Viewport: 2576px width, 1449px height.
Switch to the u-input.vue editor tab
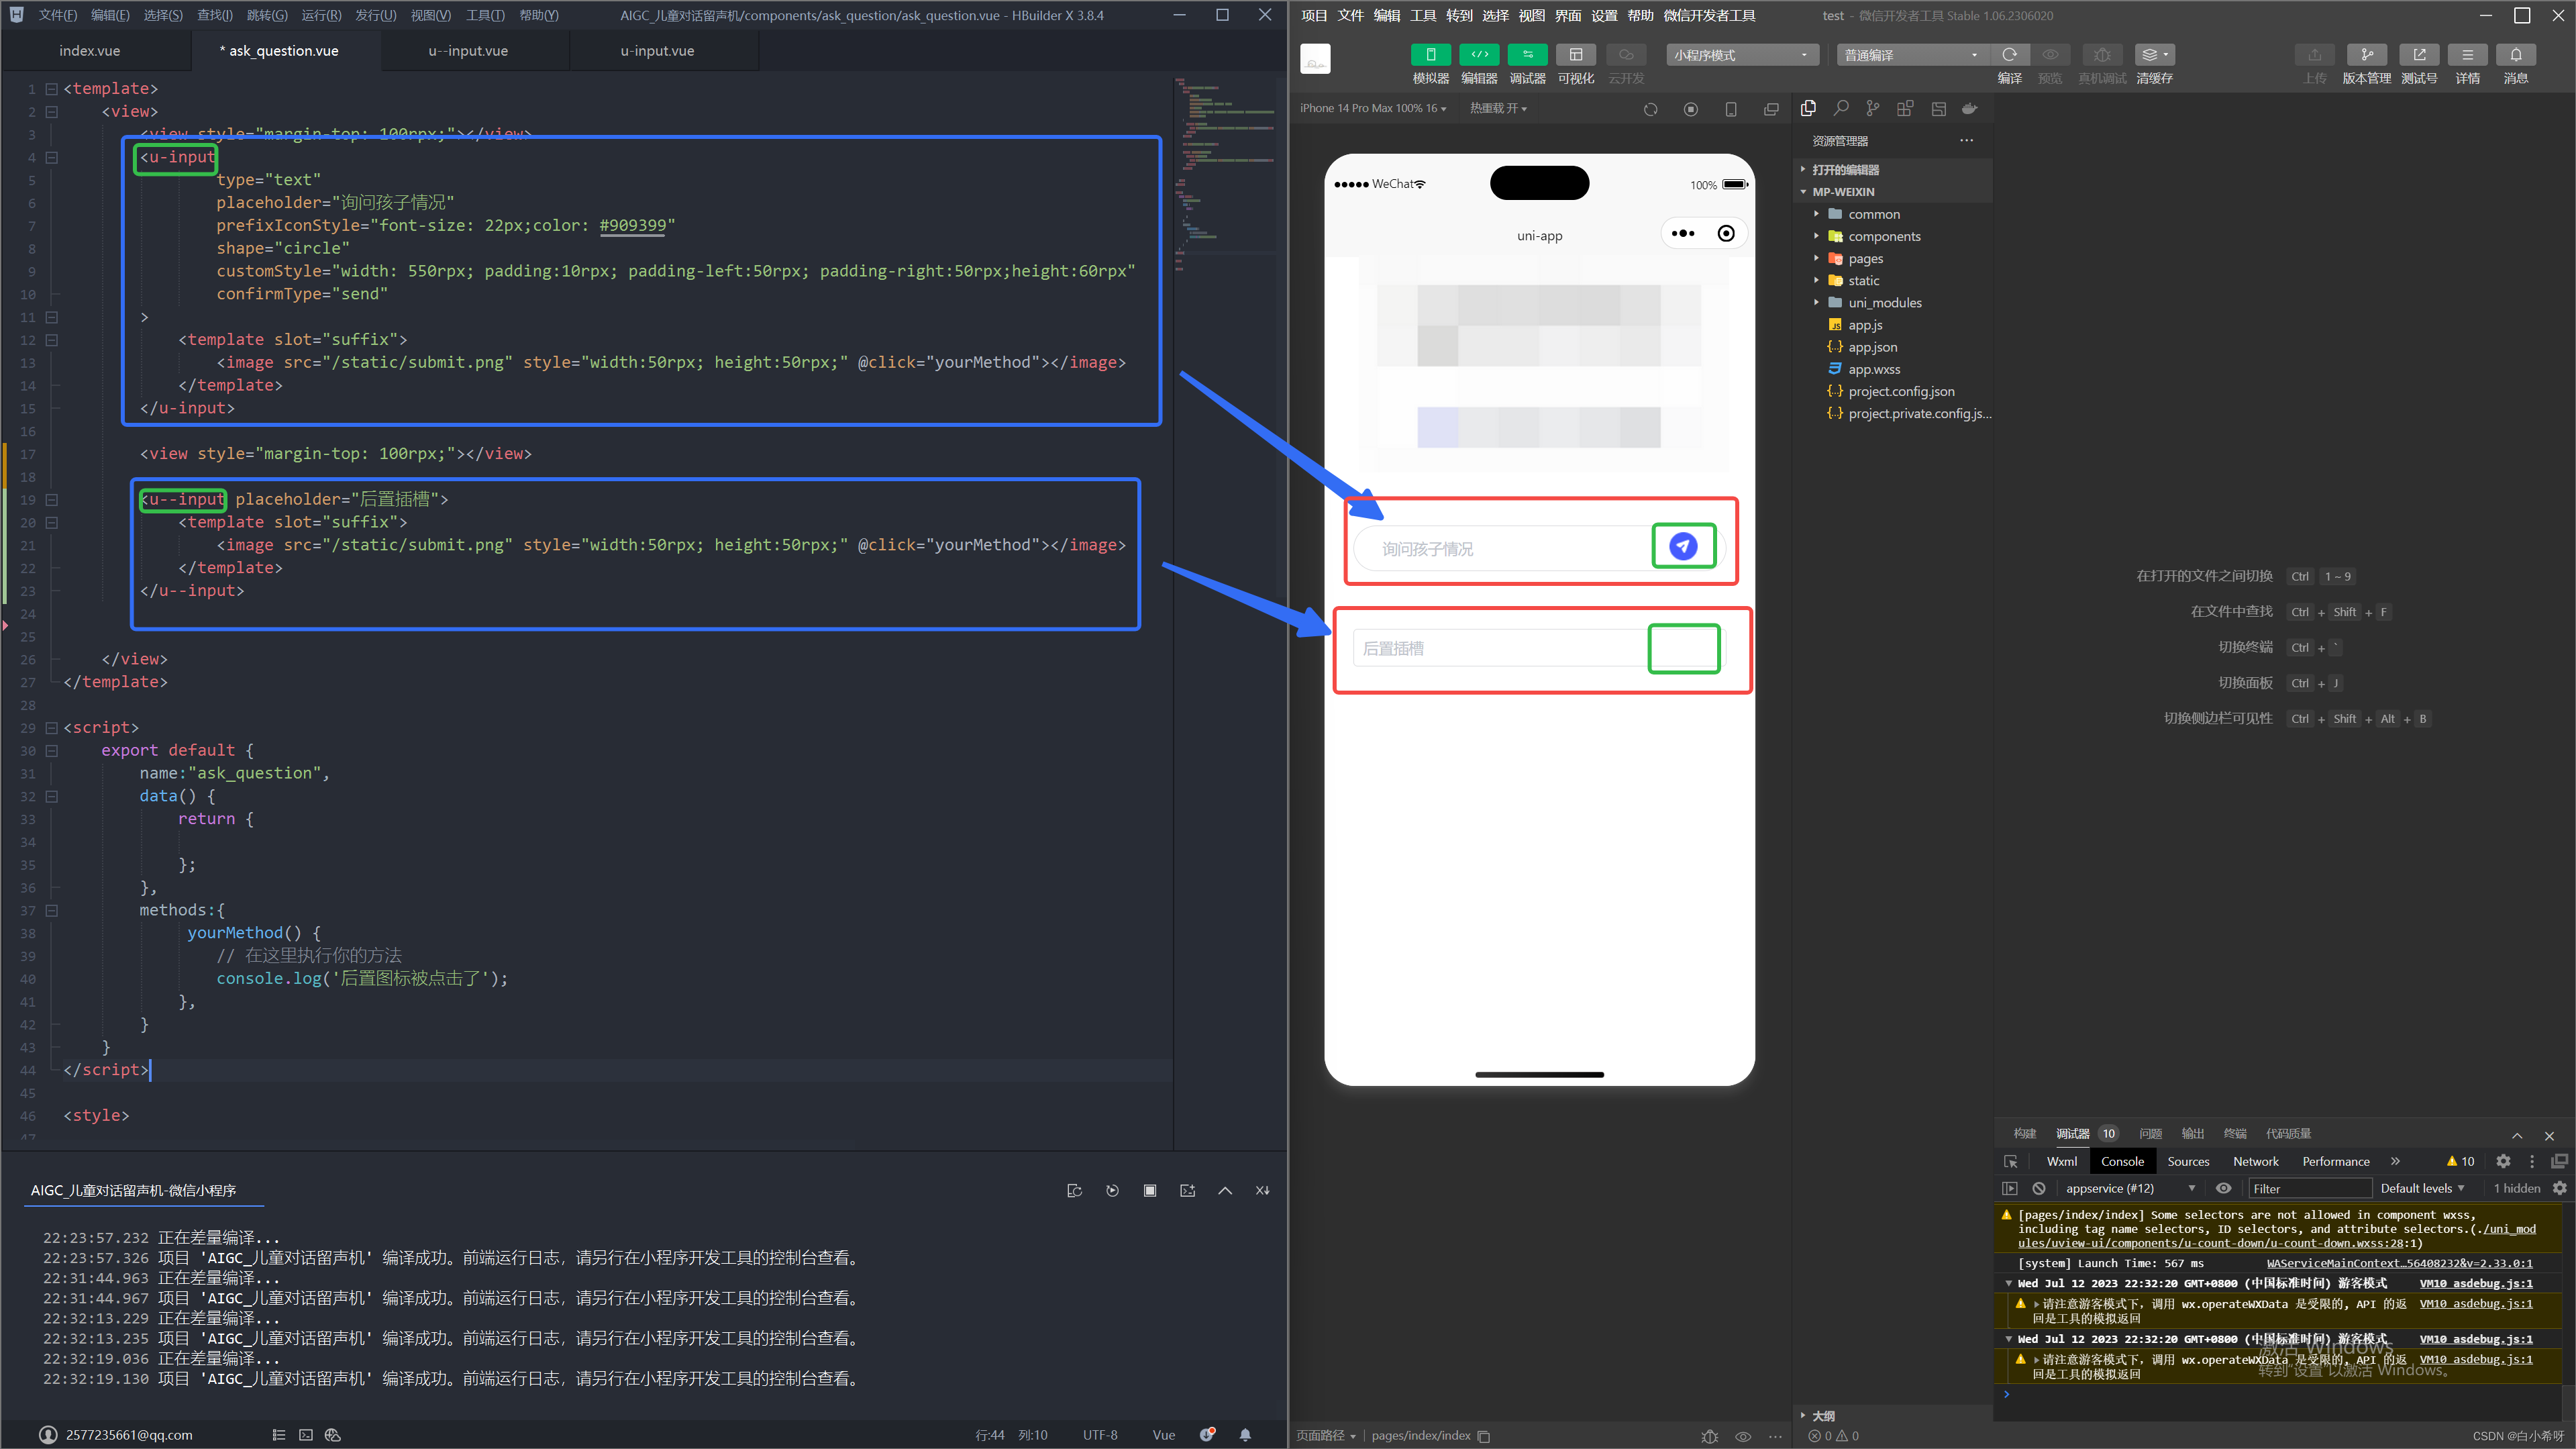[x=657, y=51]
